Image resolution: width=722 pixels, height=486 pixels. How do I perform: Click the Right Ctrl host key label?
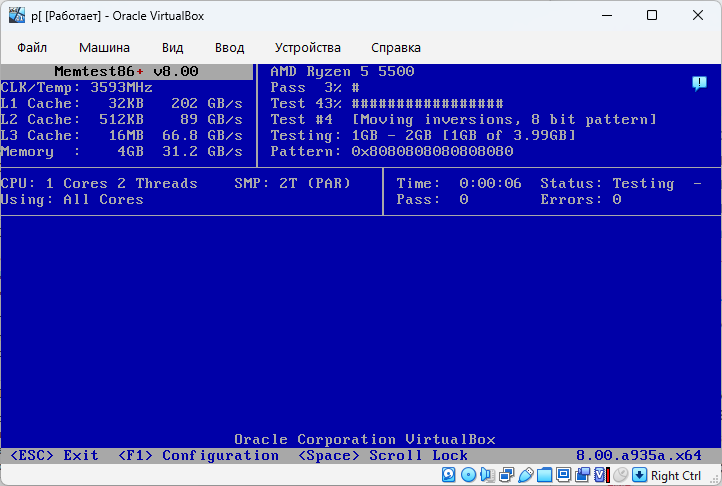(x=676, y=475)
